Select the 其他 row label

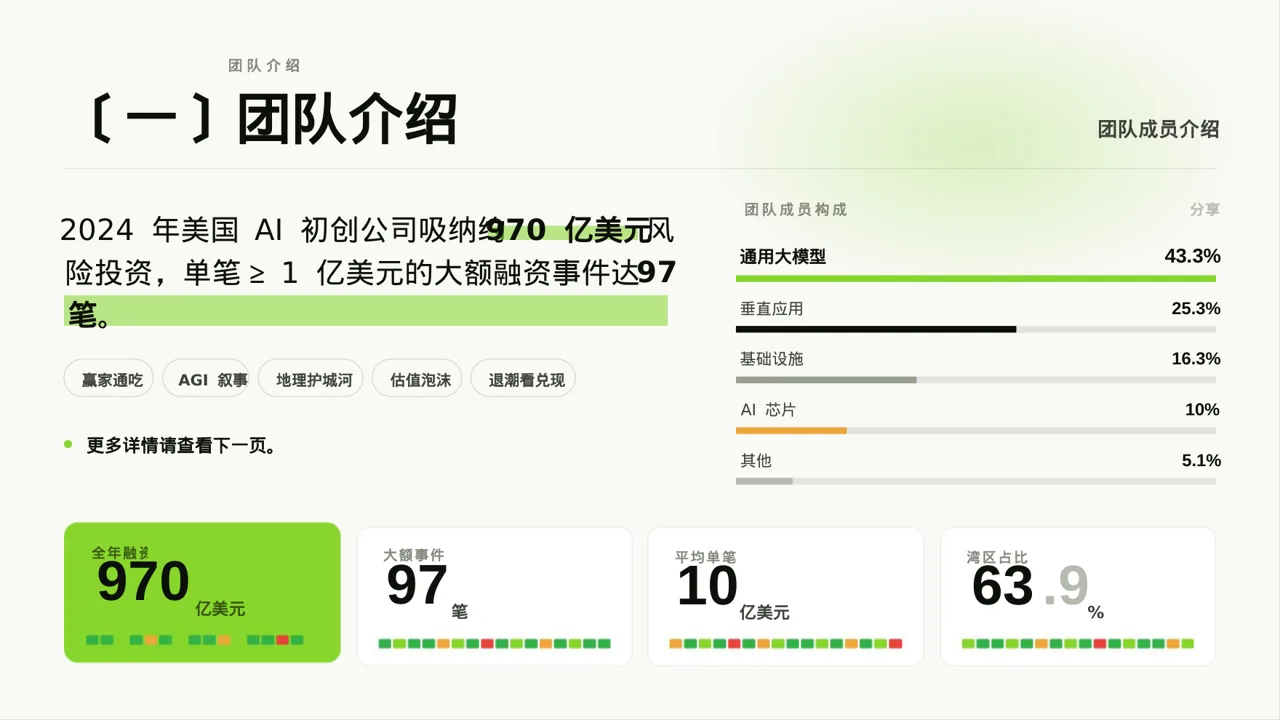point(756,461)
